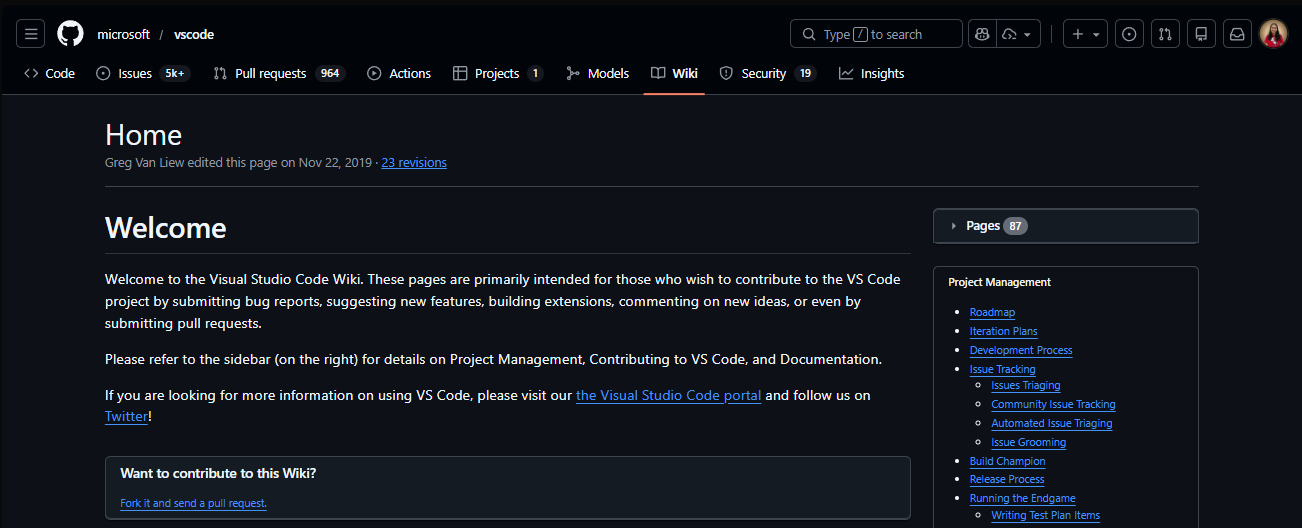Switch to the Code tab
Image resolution: width=1302 pixels, height=528 pixels.
tap(49, 73)
